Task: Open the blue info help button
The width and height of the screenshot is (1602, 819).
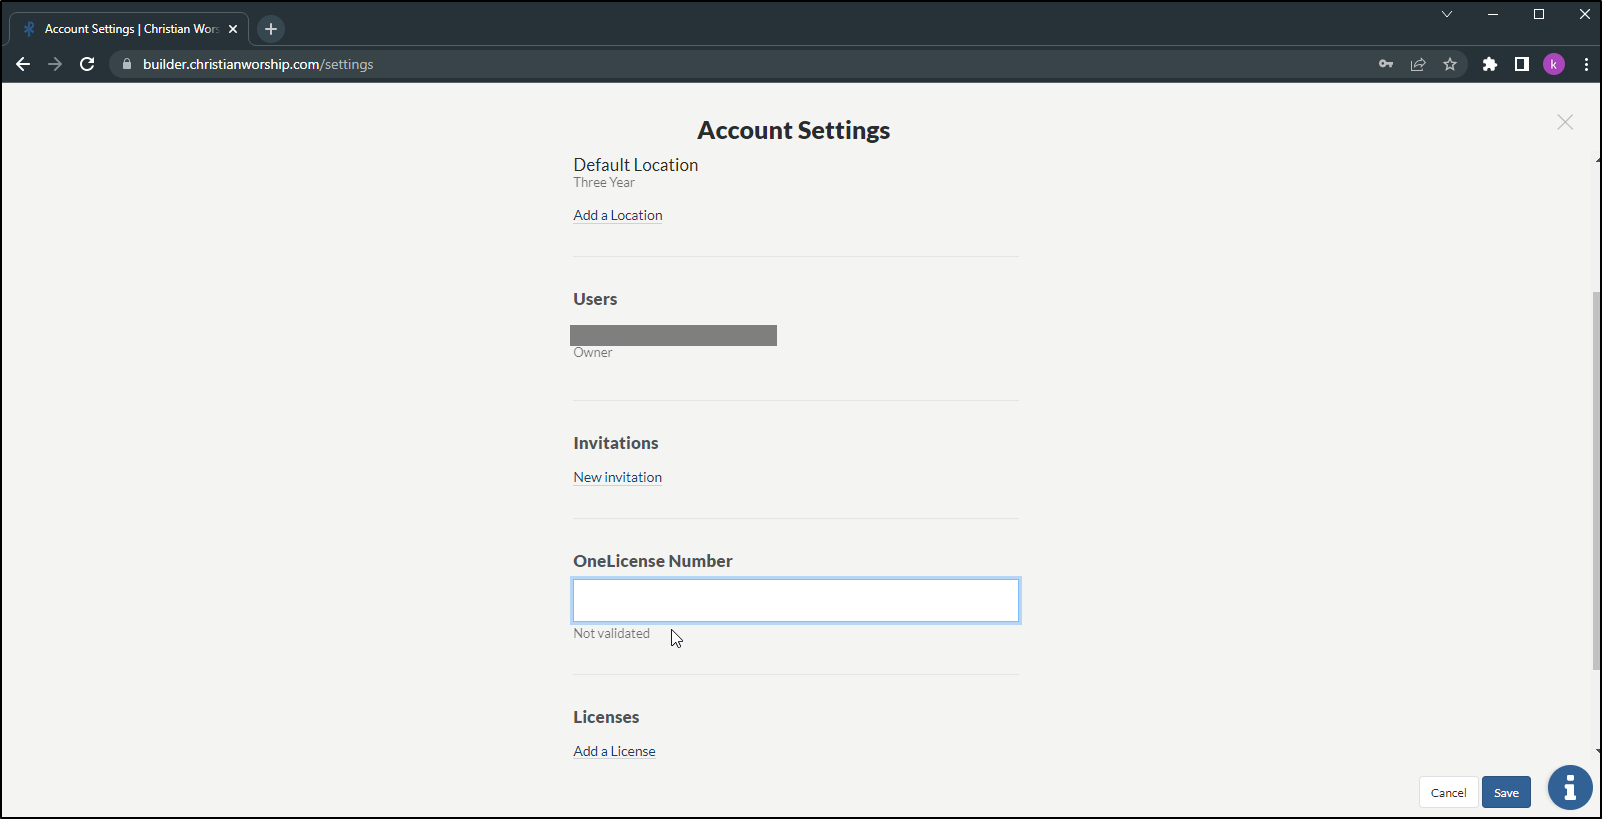Action: click(1570, 788)
